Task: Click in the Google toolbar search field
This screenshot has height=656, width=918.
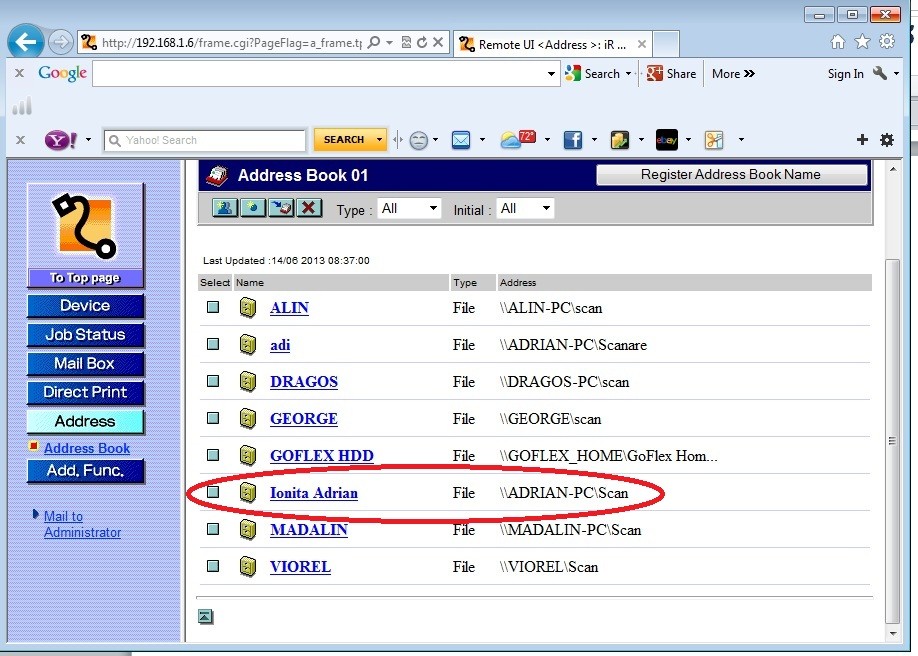Action: (319, 74)
